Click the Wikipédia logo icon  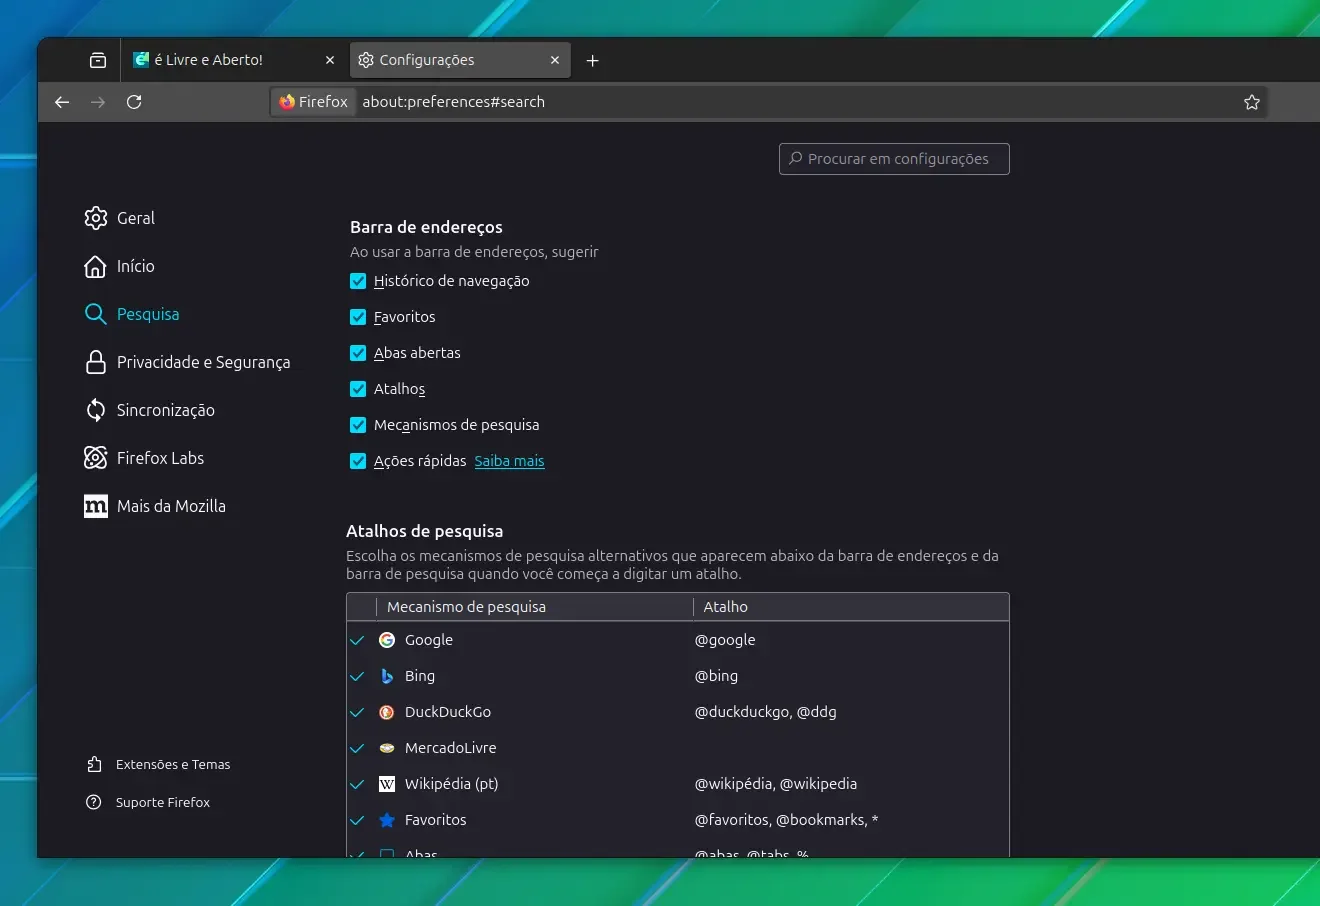(387, 784)
